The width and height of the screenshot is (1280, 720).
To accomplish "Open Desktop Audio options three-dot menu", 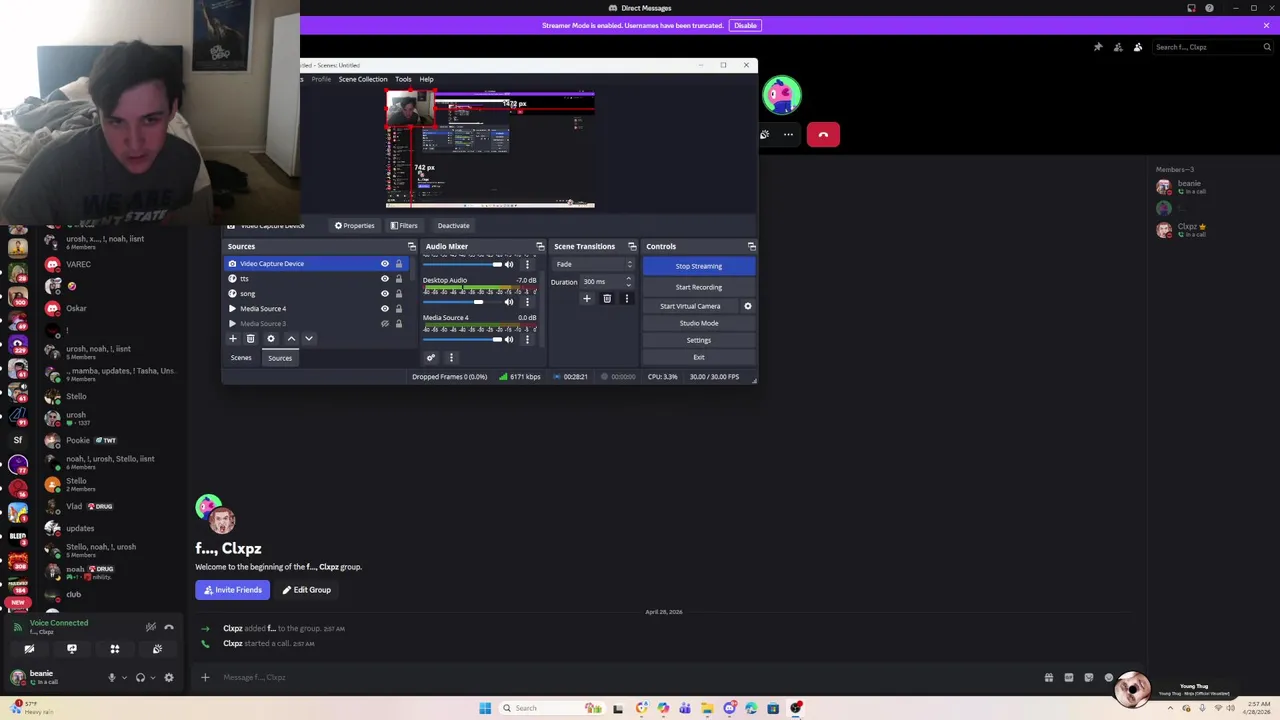I will (x=527, y=302).
